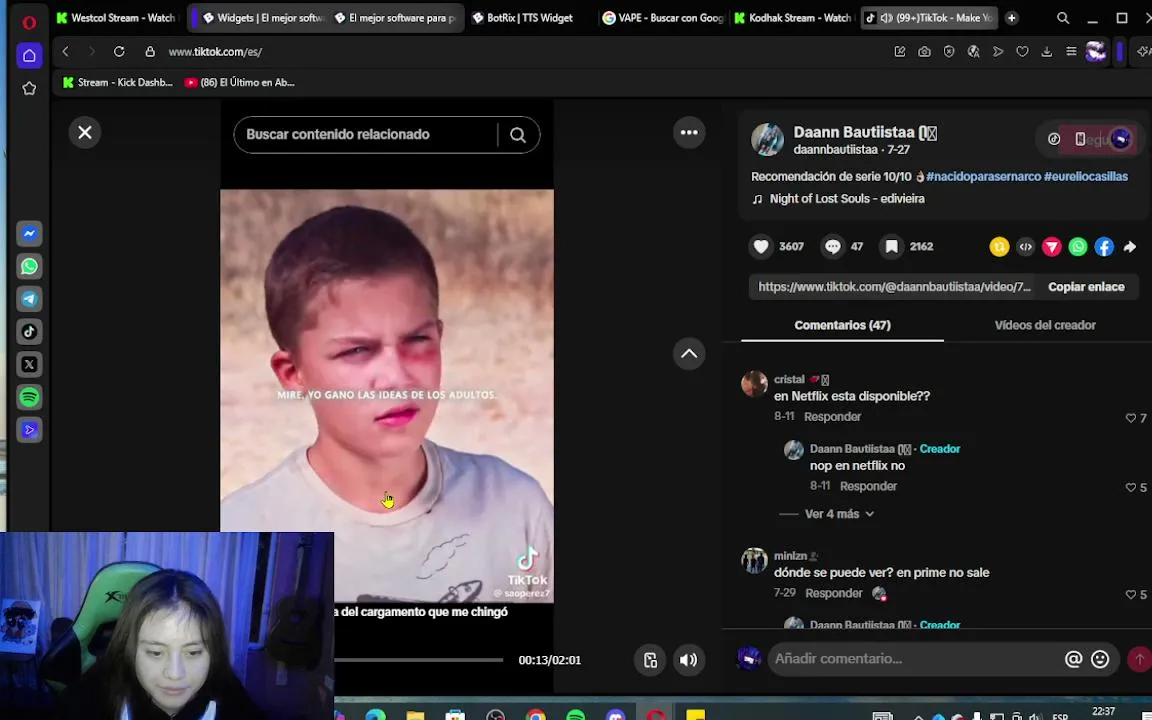Toggle the picture-in-picture icon beside volume
Screen dimensions: 1152x720
(x=650, y=660)
